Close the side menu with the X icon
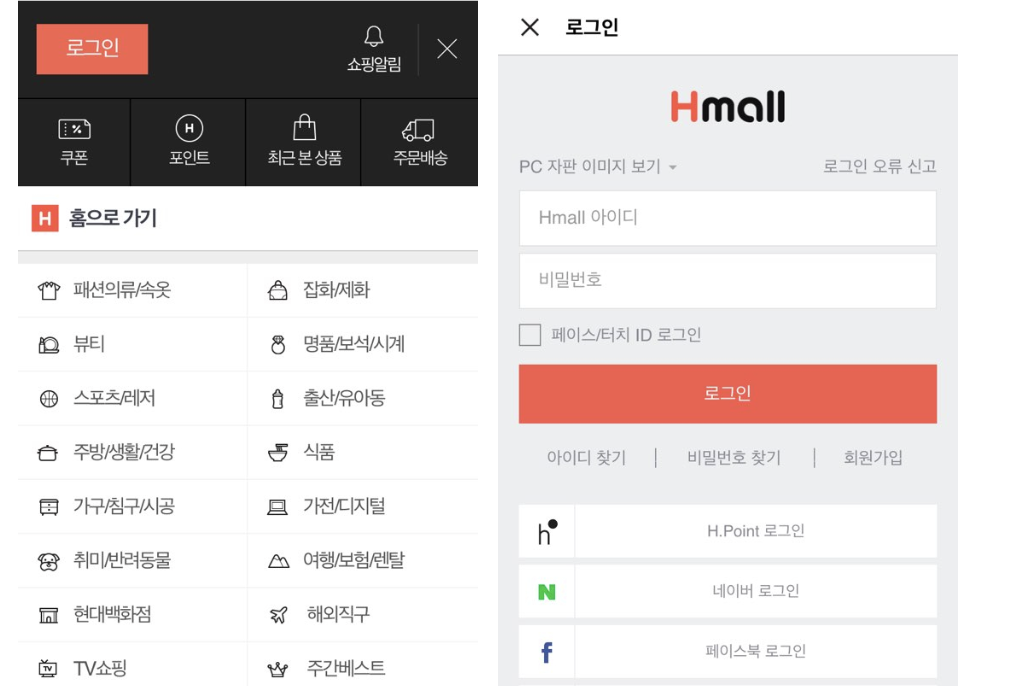Viewport: 1025px width, 686px height. point(447,48)
